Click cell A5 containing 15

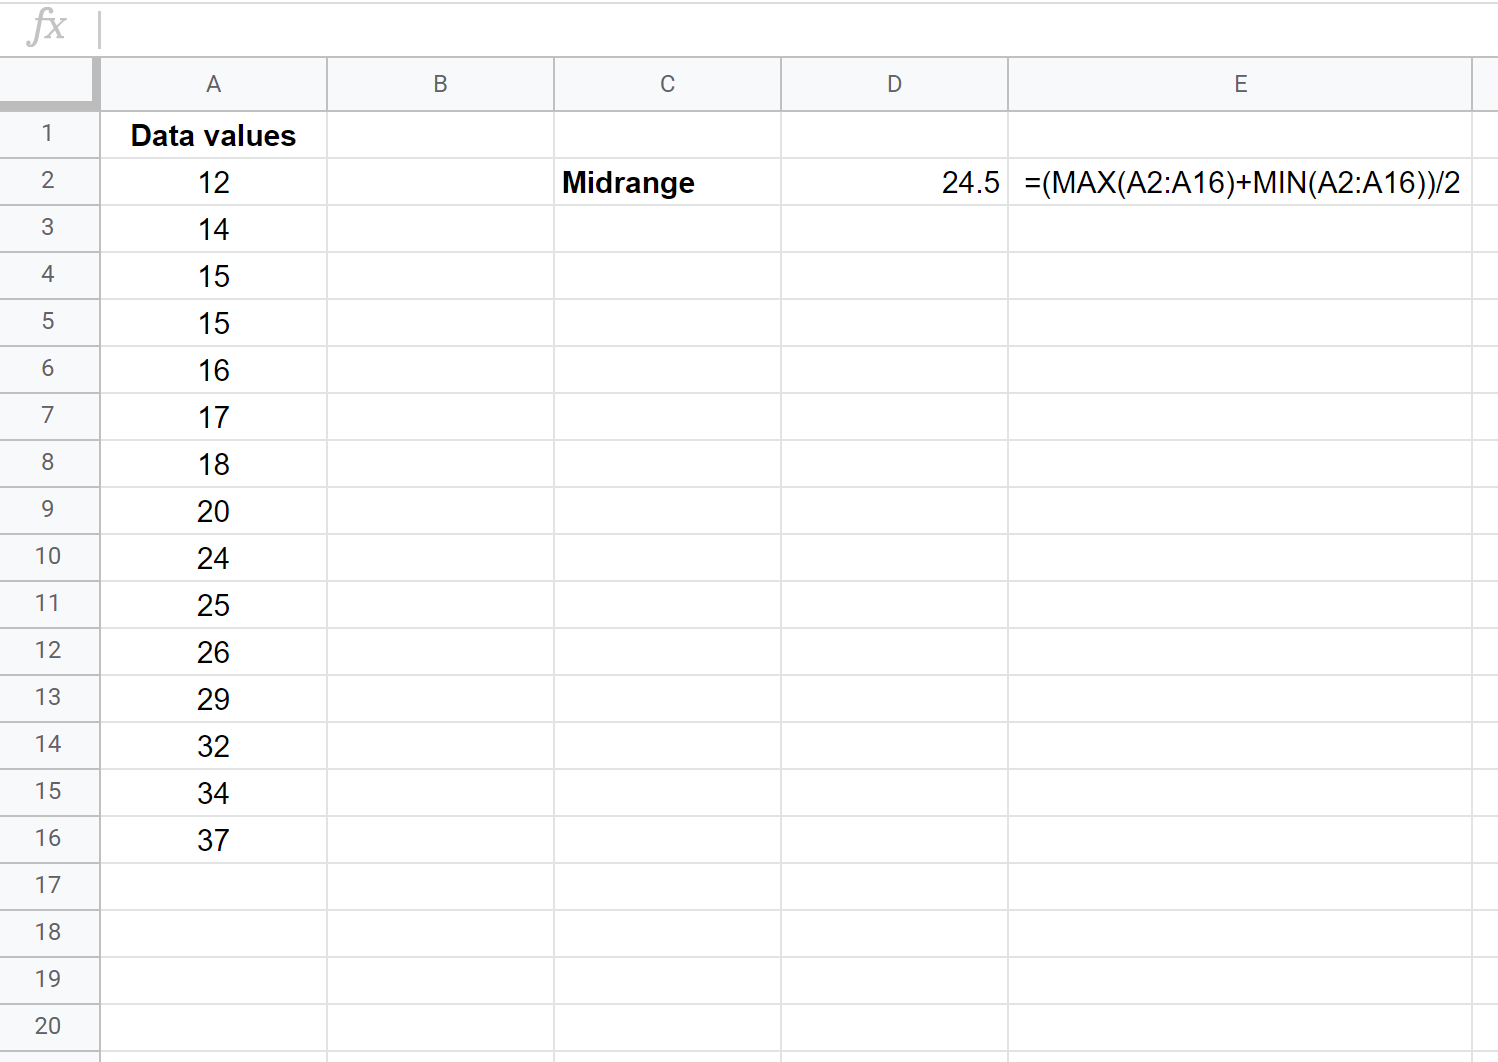pyautogui.click(x=214, y=323)
